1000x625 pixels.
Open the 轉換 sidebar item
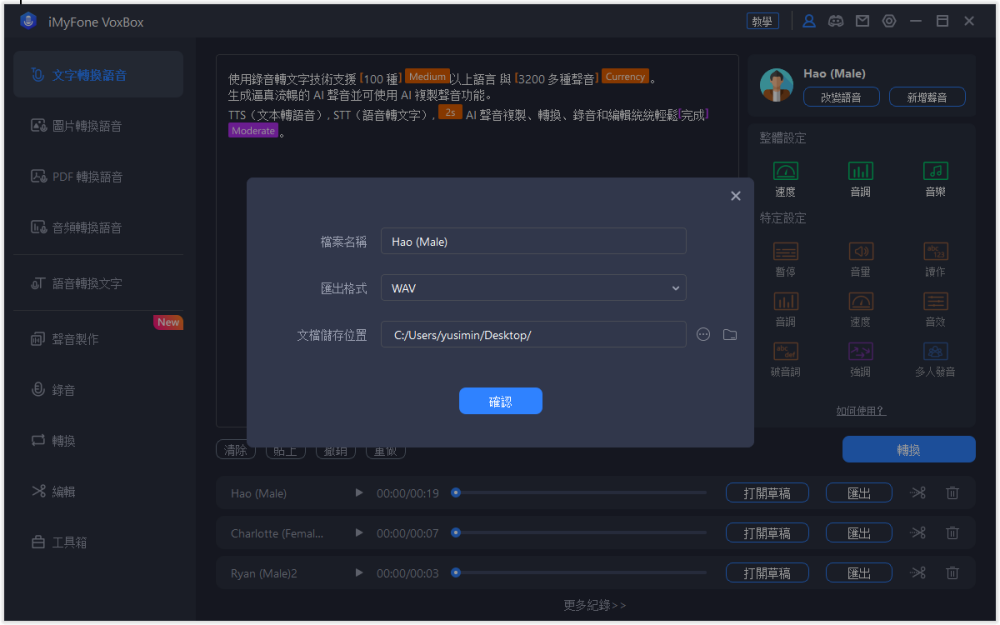[98, 441]
